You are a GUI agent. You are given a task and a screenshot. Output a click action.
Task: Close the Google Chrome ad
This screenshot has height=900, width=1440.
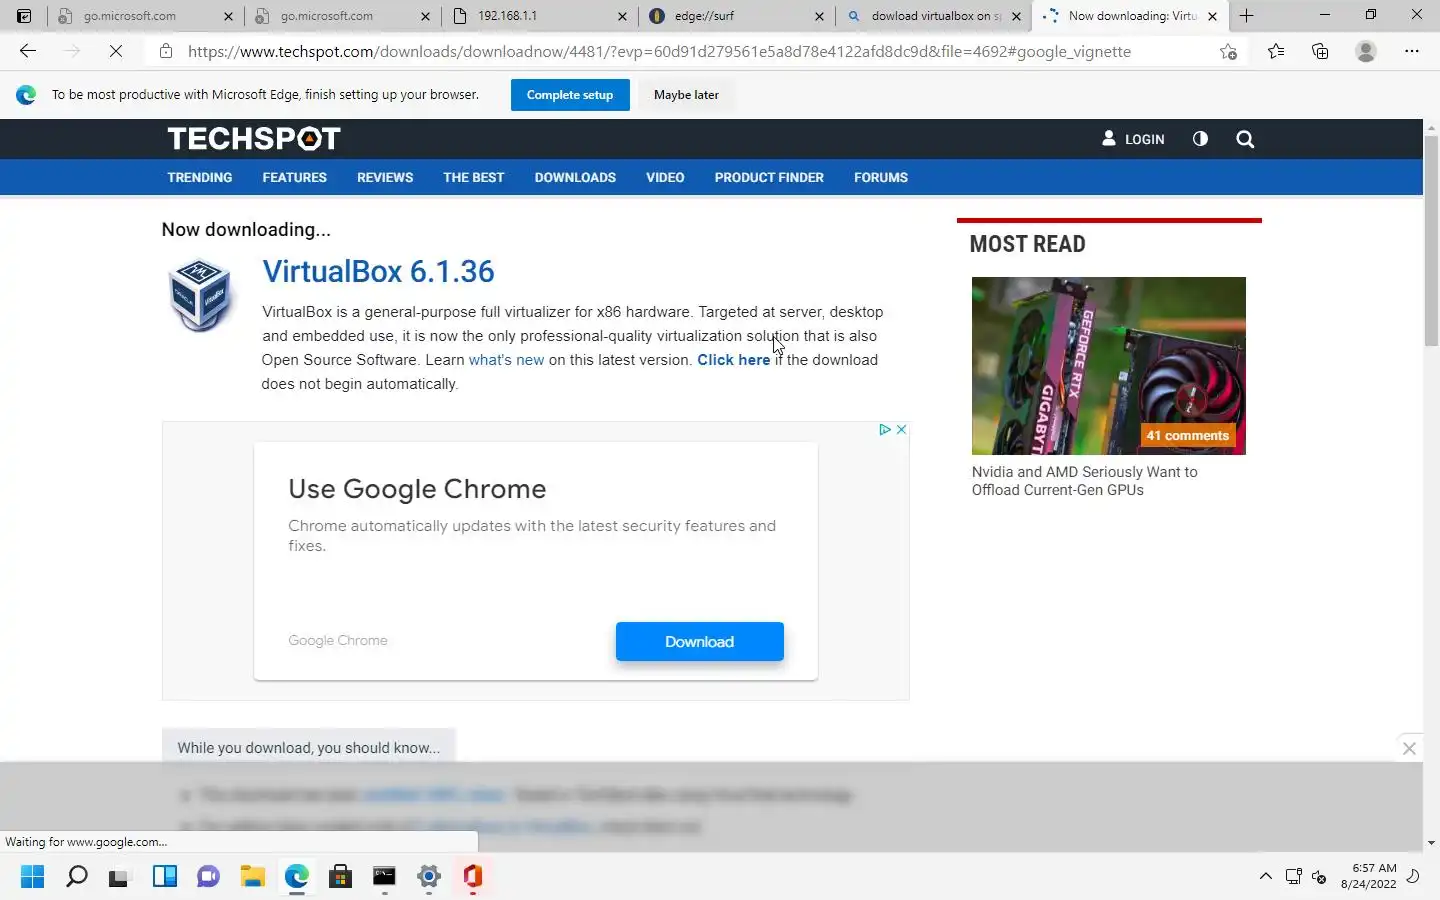coord(901,429)
